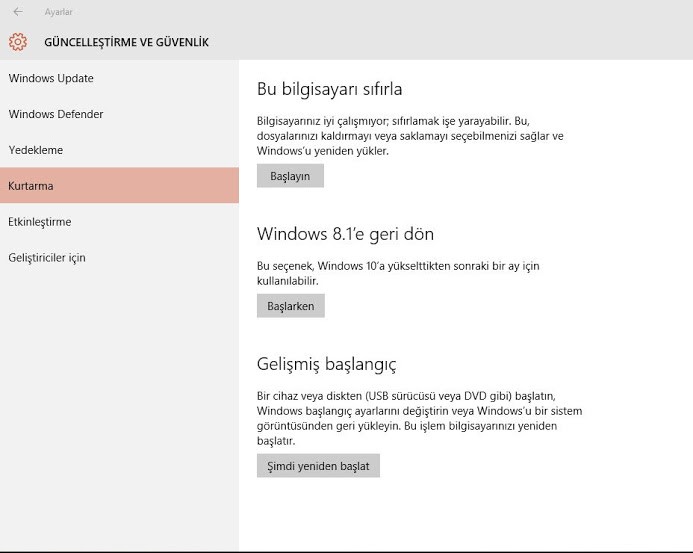Click the orange settings gear icon
693x553 pixels.
(x=18, y=42)
